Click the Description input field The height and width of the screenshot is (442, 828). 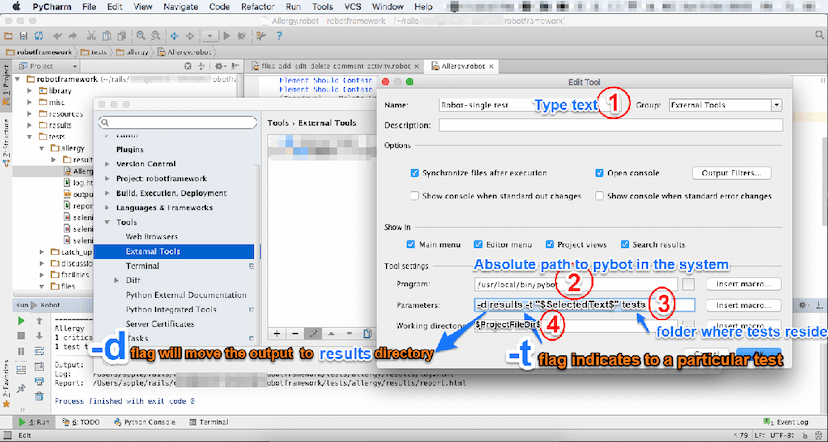point(610,125)
